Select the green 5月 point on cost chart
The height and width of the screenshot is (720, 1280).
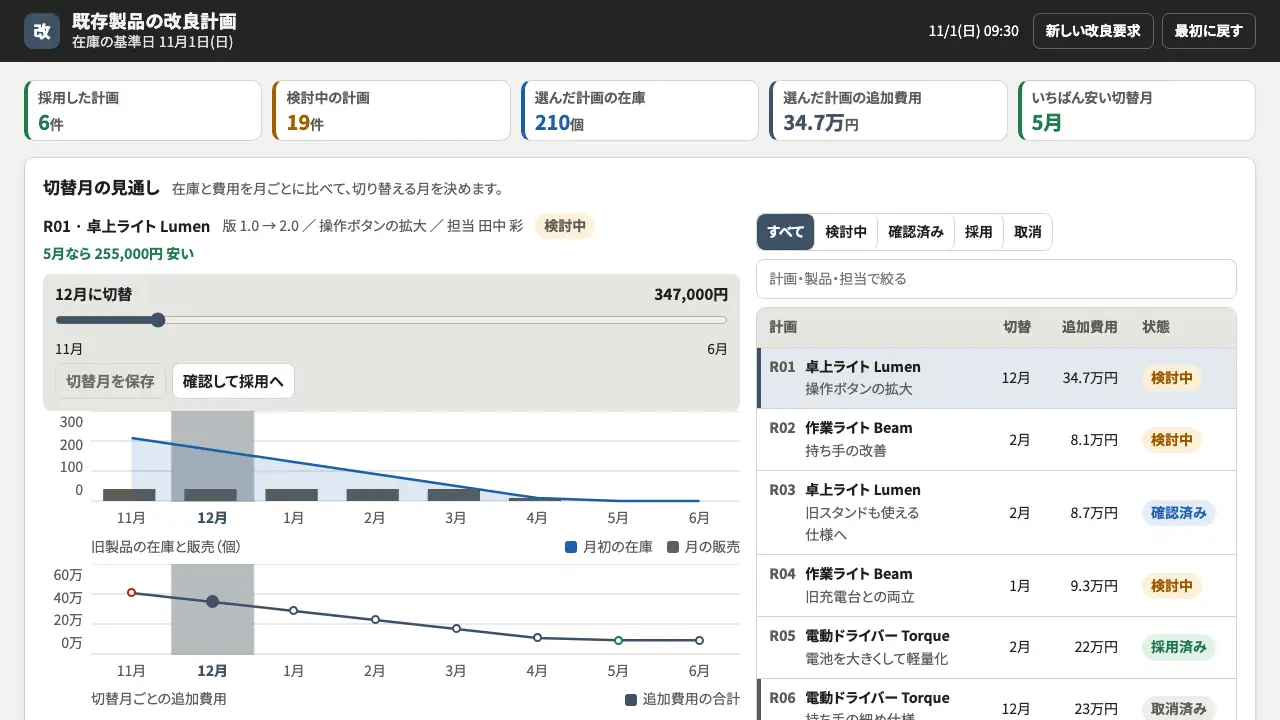pyautogui.click(x=618, y=640)
